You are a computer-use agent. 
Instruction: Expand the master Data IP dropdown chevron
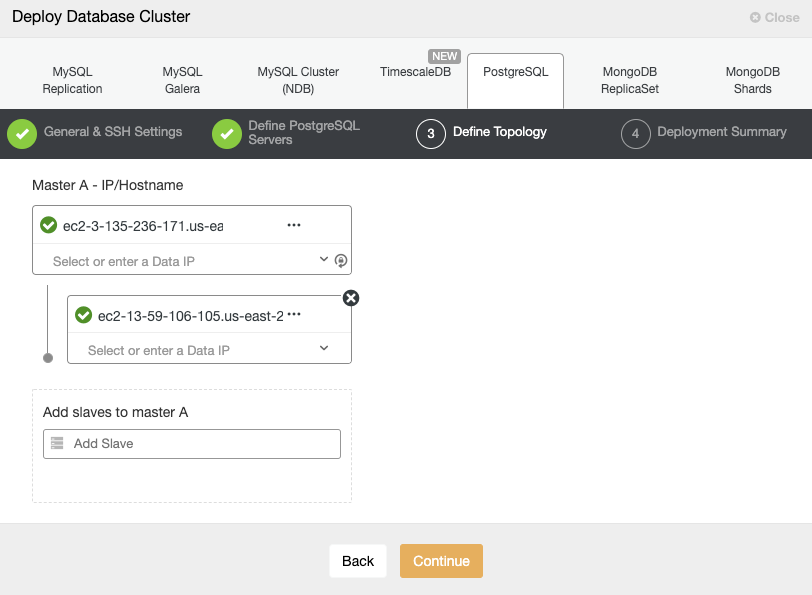click(x=324, y=259)
